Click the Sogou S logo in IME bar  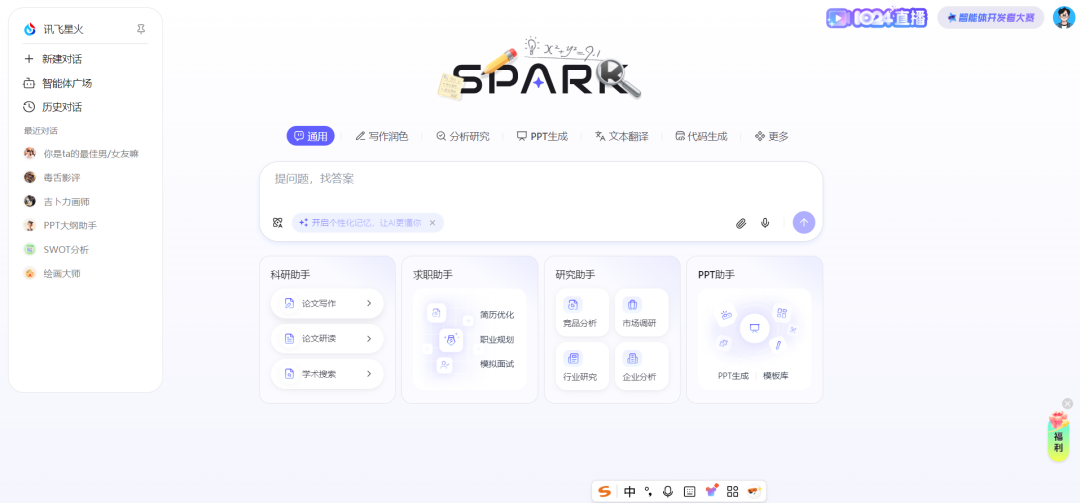coord(605,491)
